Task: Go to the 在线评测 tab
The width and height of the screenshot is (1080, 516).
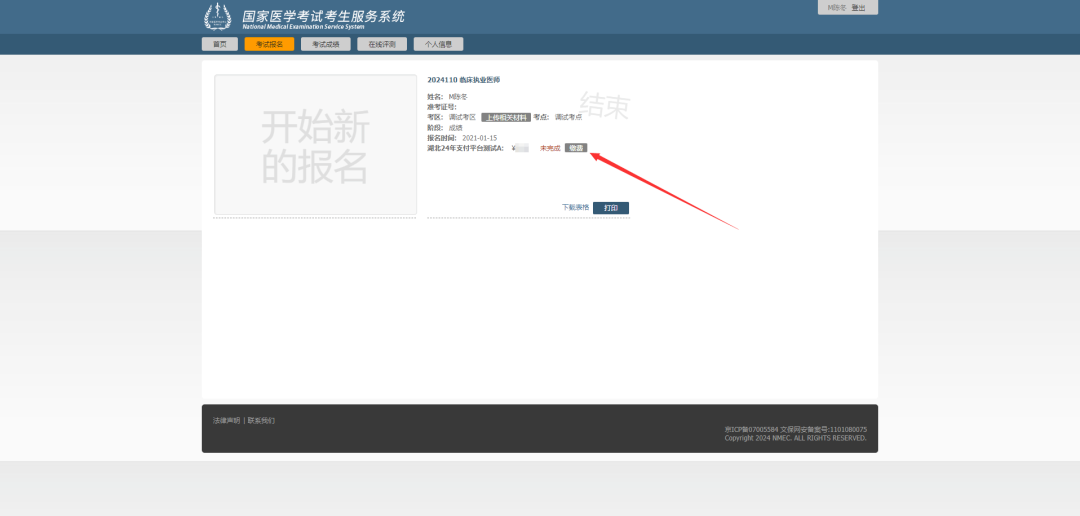Action: pyautogui.click(x=382, y=44)
